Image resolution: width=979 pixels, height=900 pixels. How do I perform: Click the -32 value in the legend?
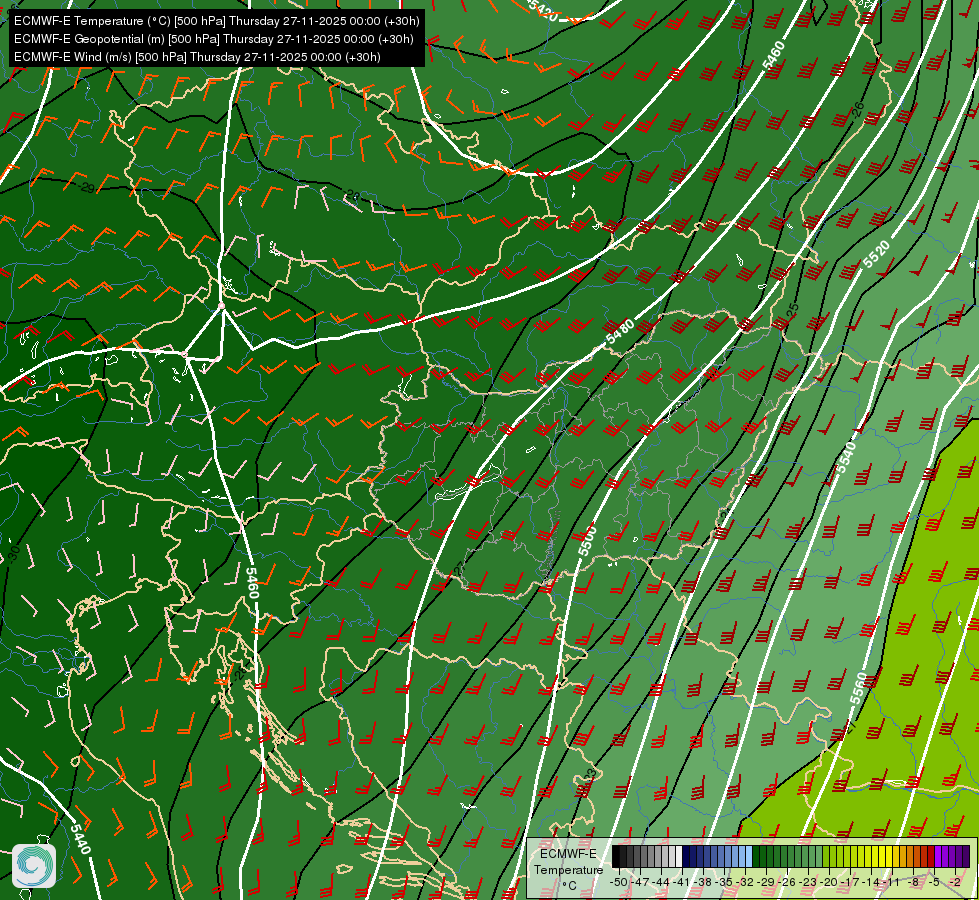click(745, 882)
